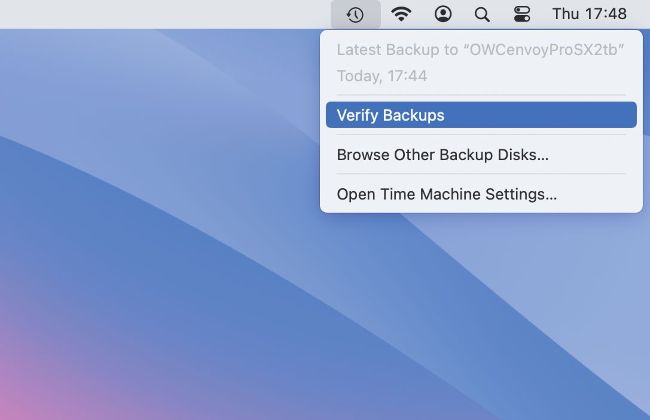Click the Thu 17:48 clock

589,14
